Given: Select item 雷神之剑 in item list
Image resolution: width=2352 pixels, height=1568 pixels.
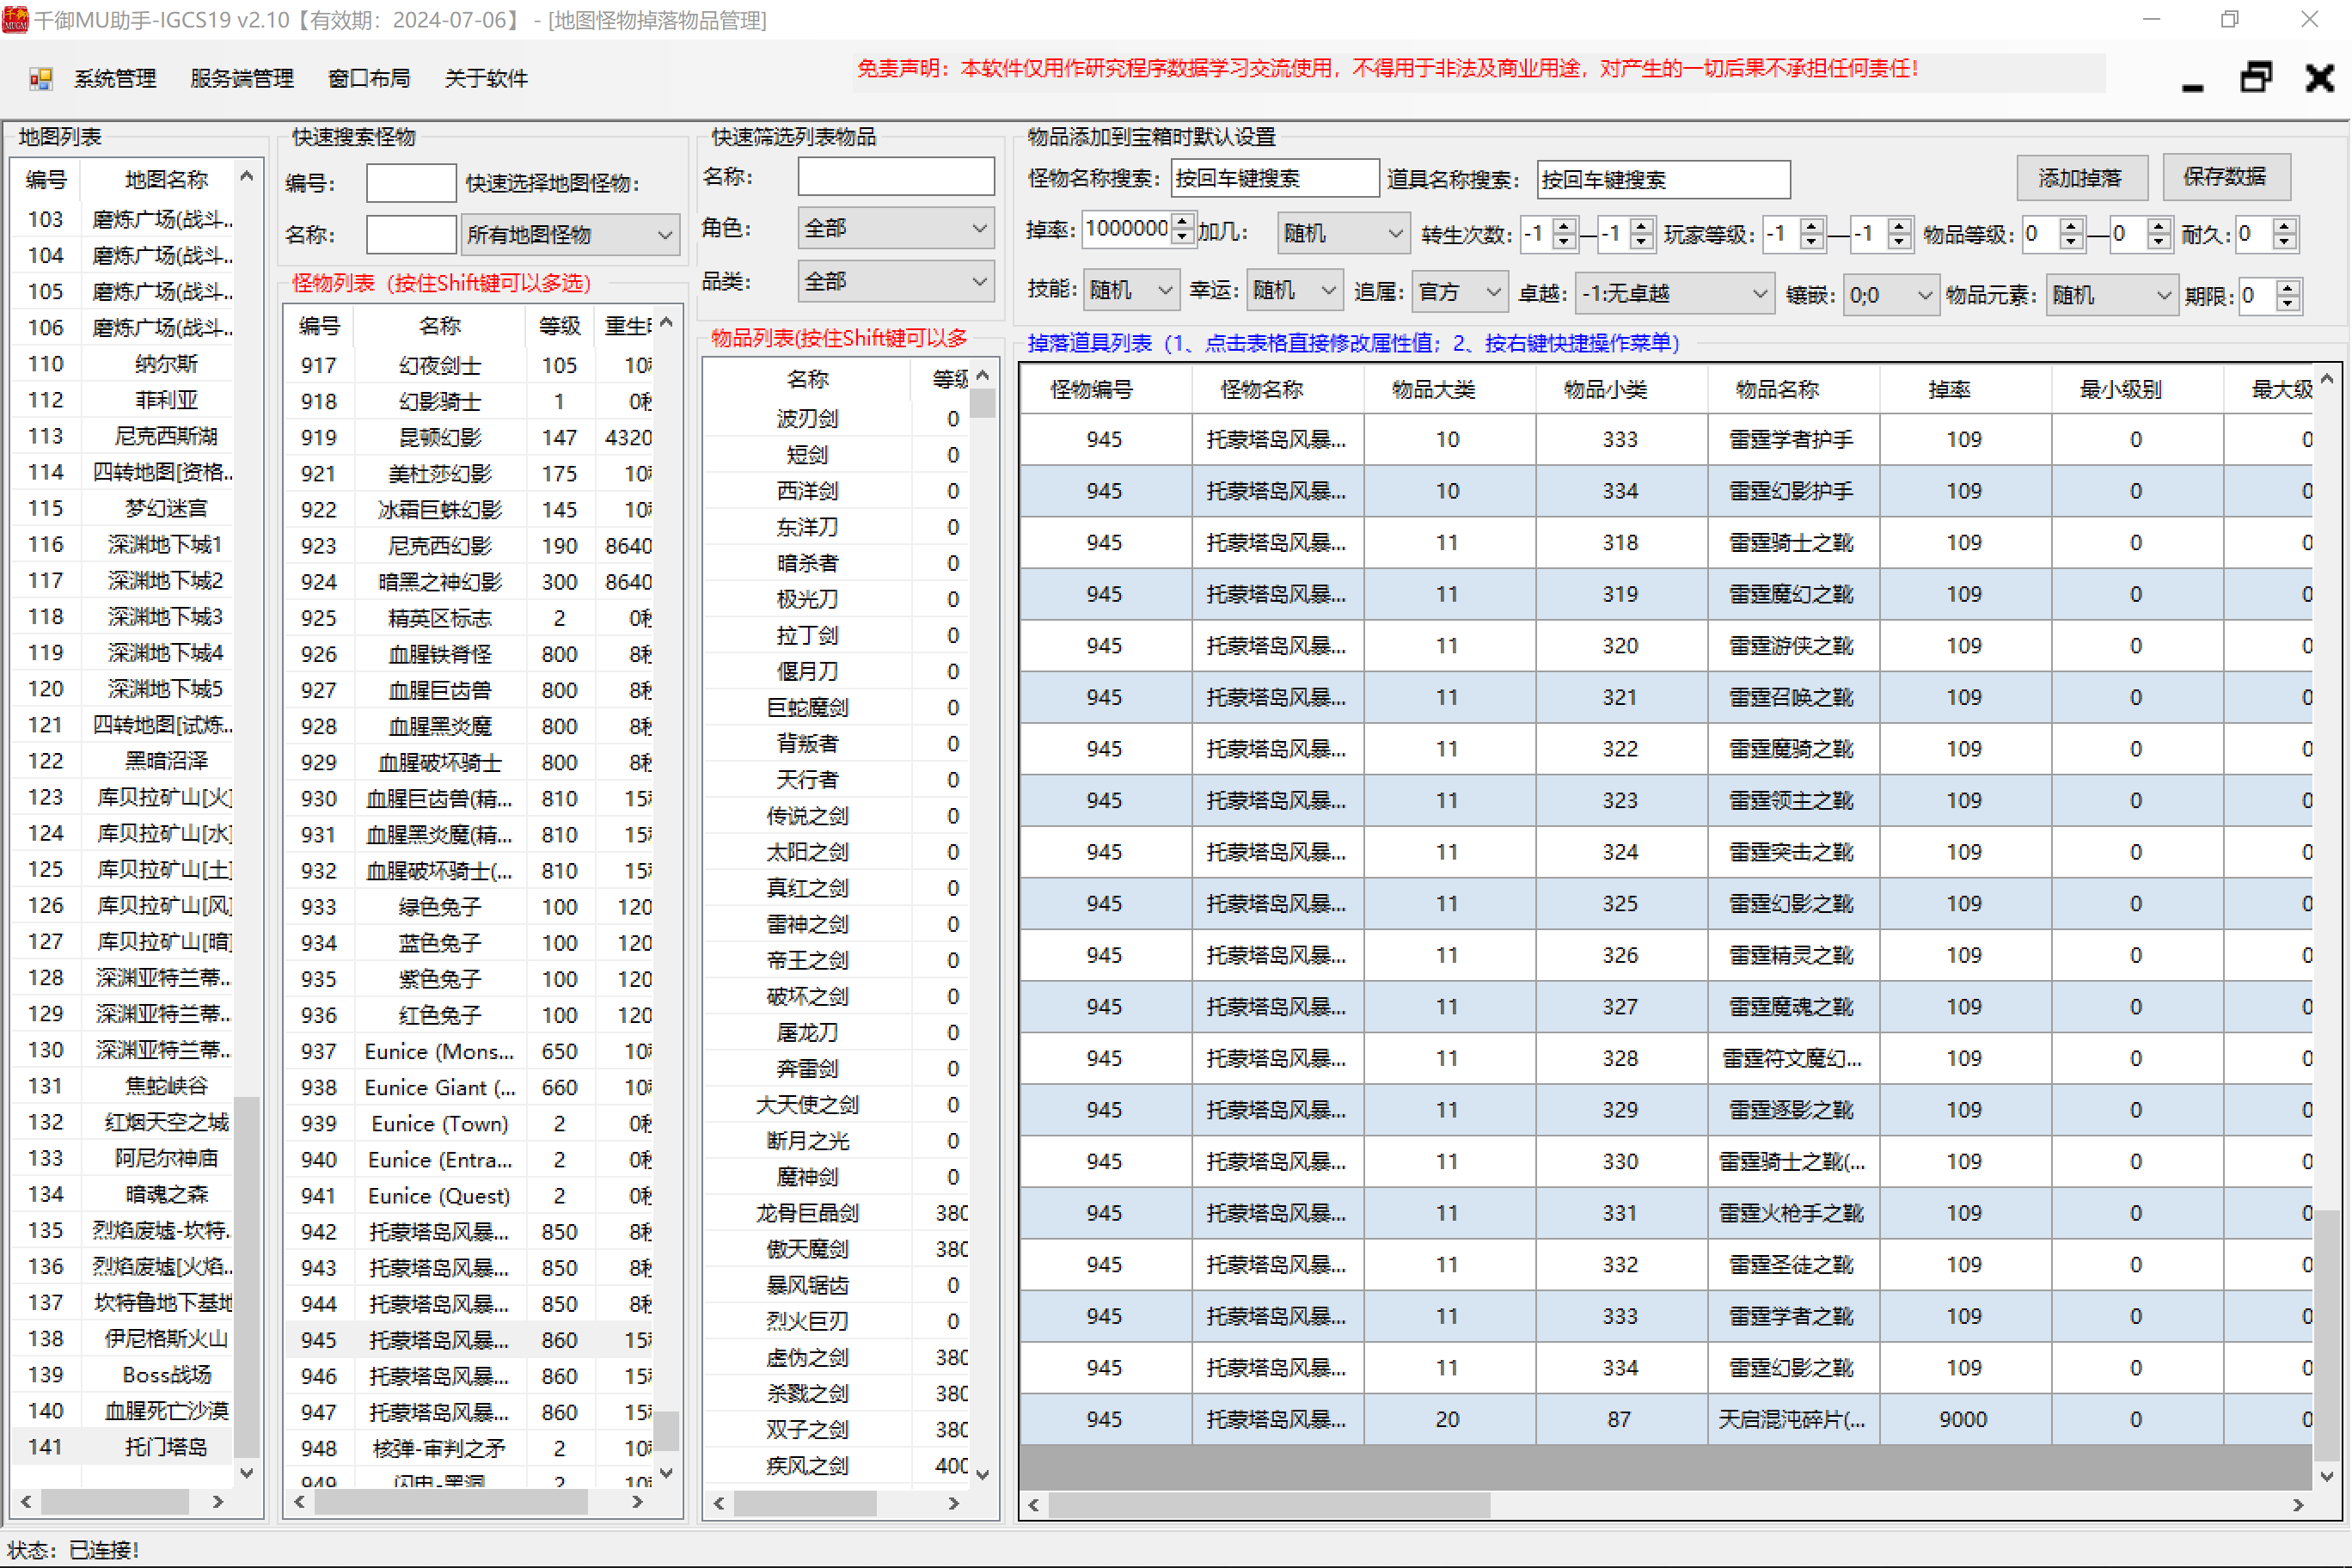Looking at the screenshot, I should click(836, 924).
